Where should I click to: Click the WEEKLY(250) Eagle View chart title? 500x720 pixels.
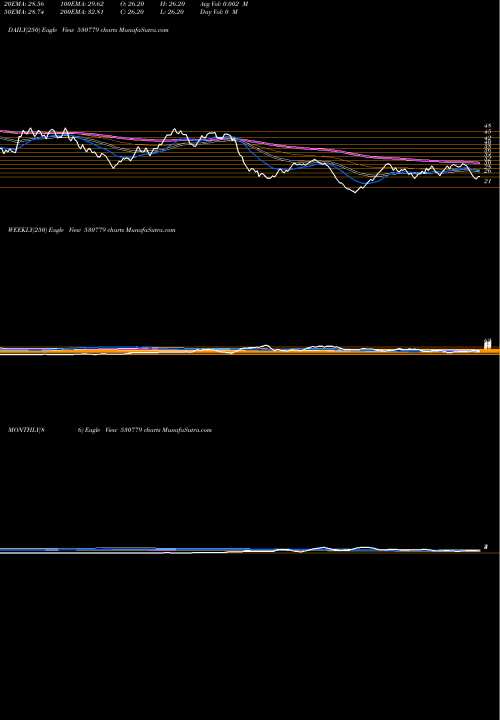91,230
